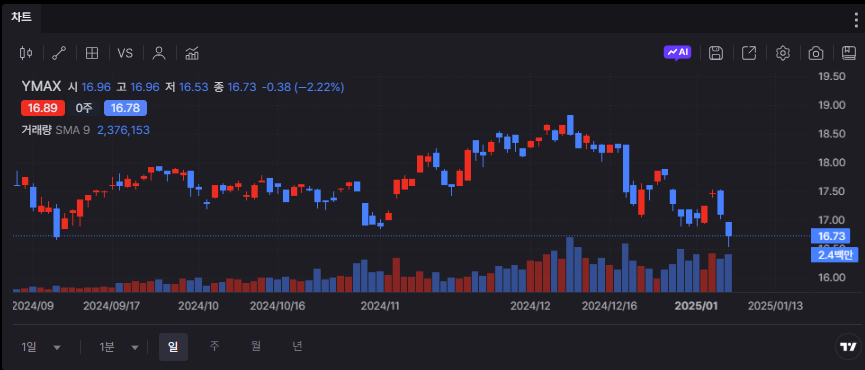Select the line drawing tool
Image resolution: width=865 pixels, height=370 pixels.
coord(59,53)
